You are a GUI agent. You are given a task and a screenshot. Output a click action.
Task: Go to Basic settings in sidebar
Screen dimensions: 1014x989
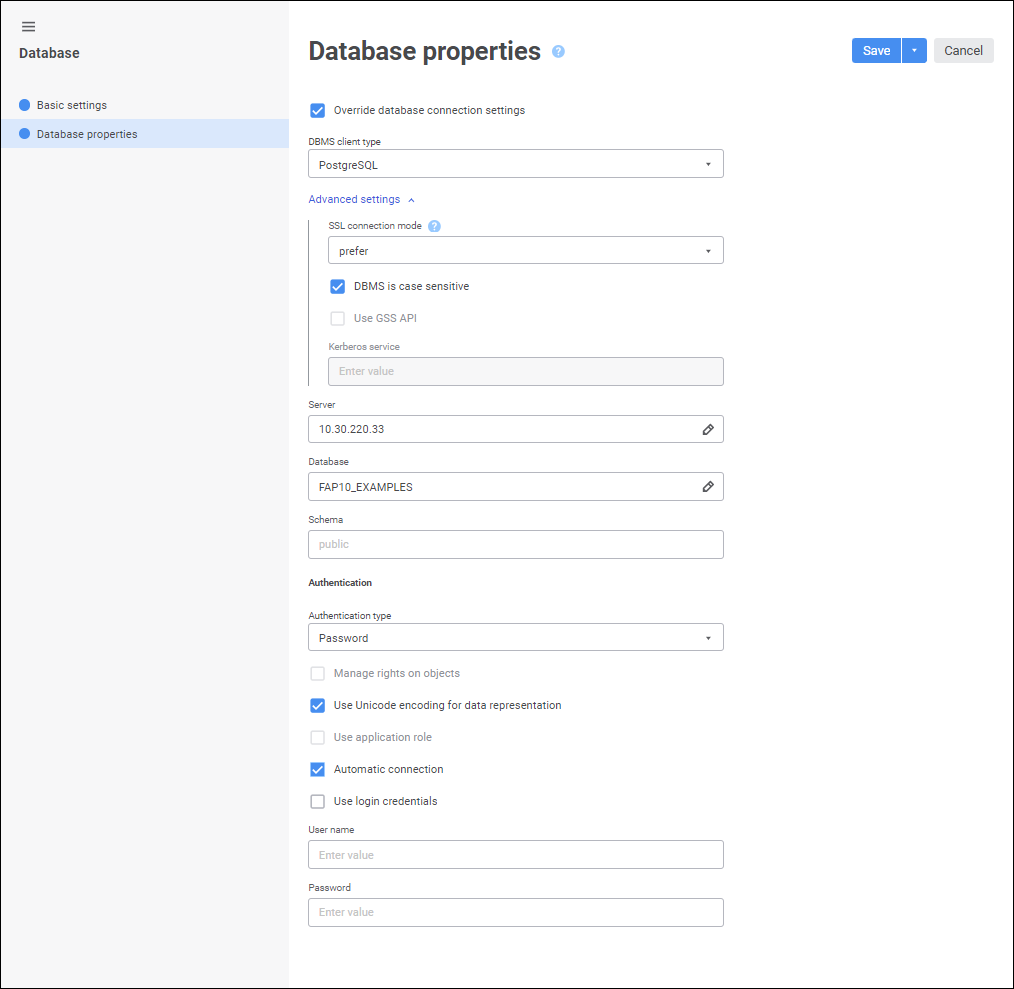pyautogui.click(x=72, y=105)
